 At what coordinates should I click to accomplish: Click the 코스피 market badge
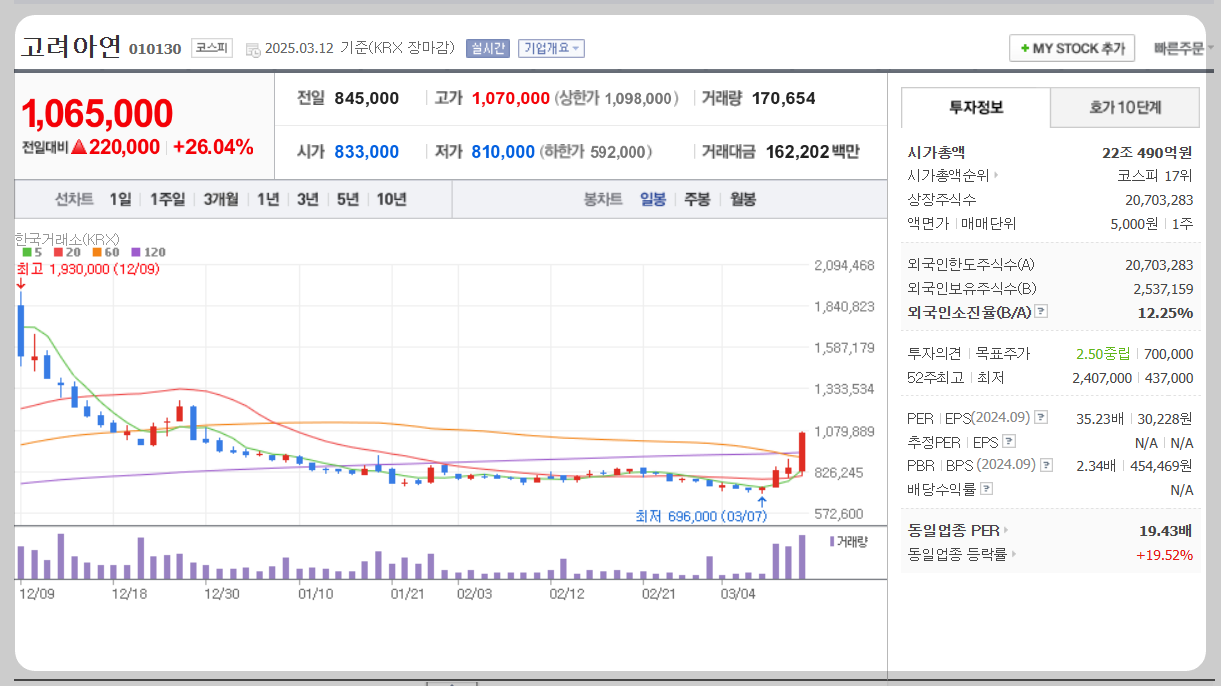pyautogui.click(x=212, y=47)
